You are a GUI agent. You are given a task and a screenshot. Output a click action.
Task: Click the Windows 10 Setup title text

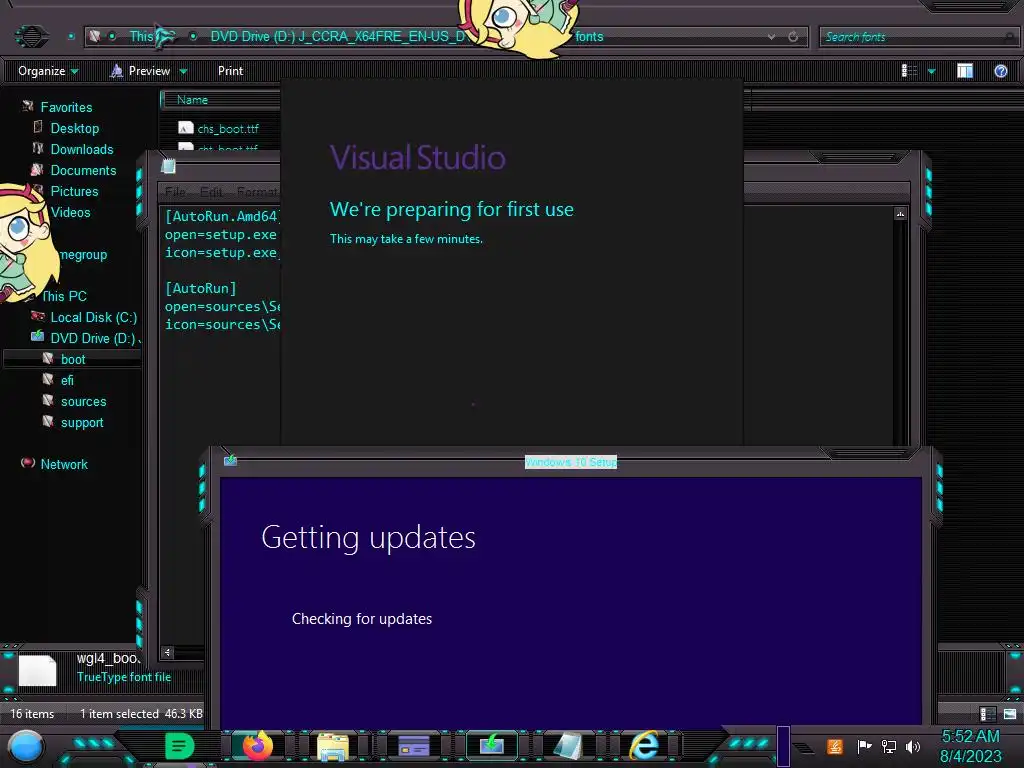(571, 462)
